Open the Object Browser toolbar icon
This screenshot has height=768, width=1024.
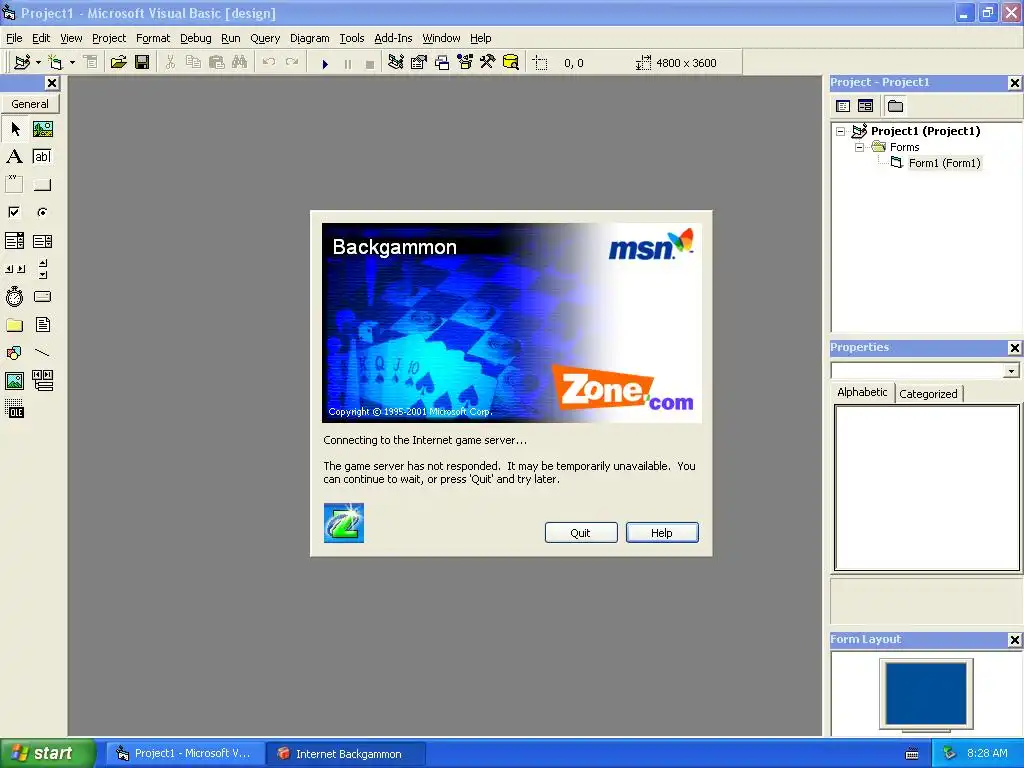click(x=465, y=63)
